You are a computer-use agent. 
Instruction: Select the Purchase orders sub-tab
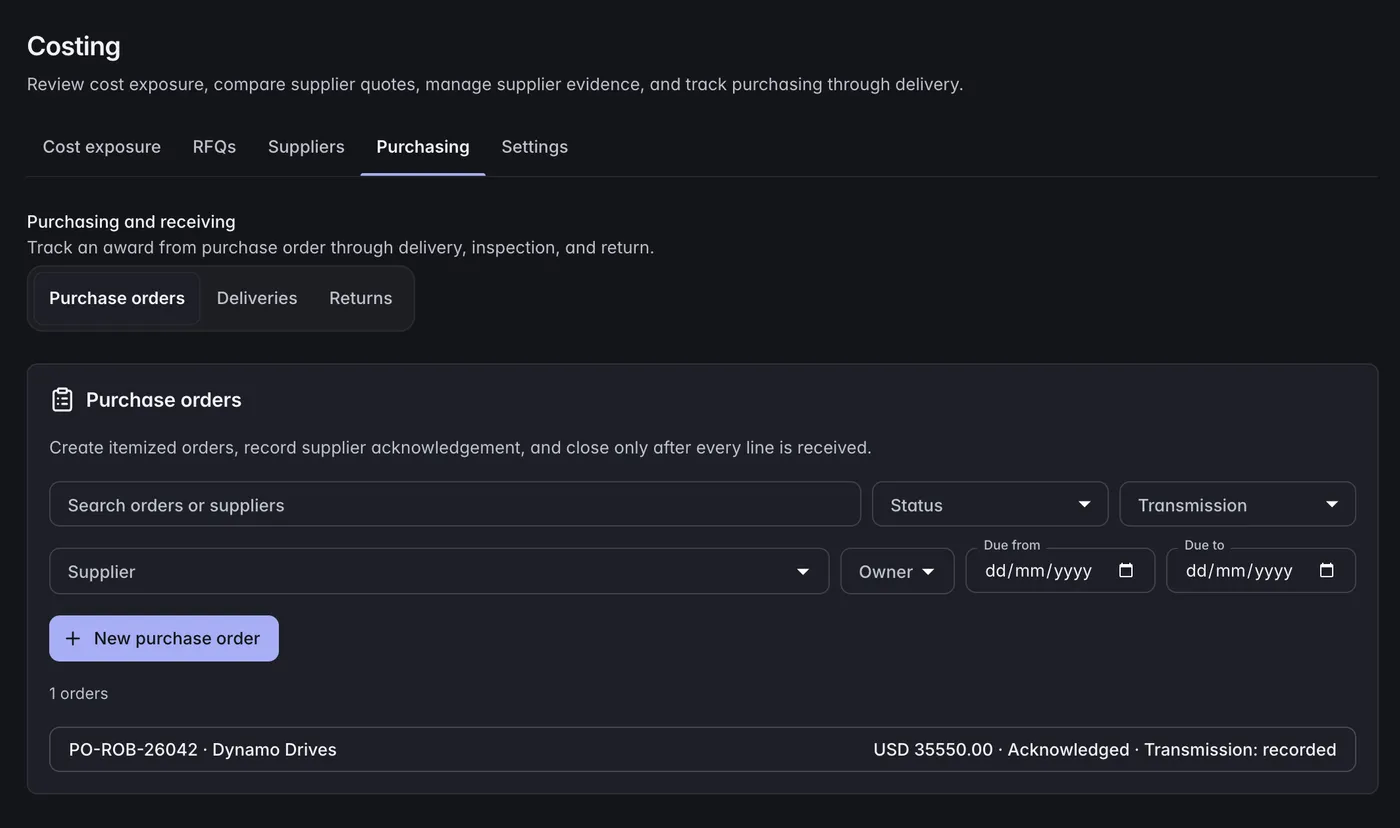pos(117,298)
